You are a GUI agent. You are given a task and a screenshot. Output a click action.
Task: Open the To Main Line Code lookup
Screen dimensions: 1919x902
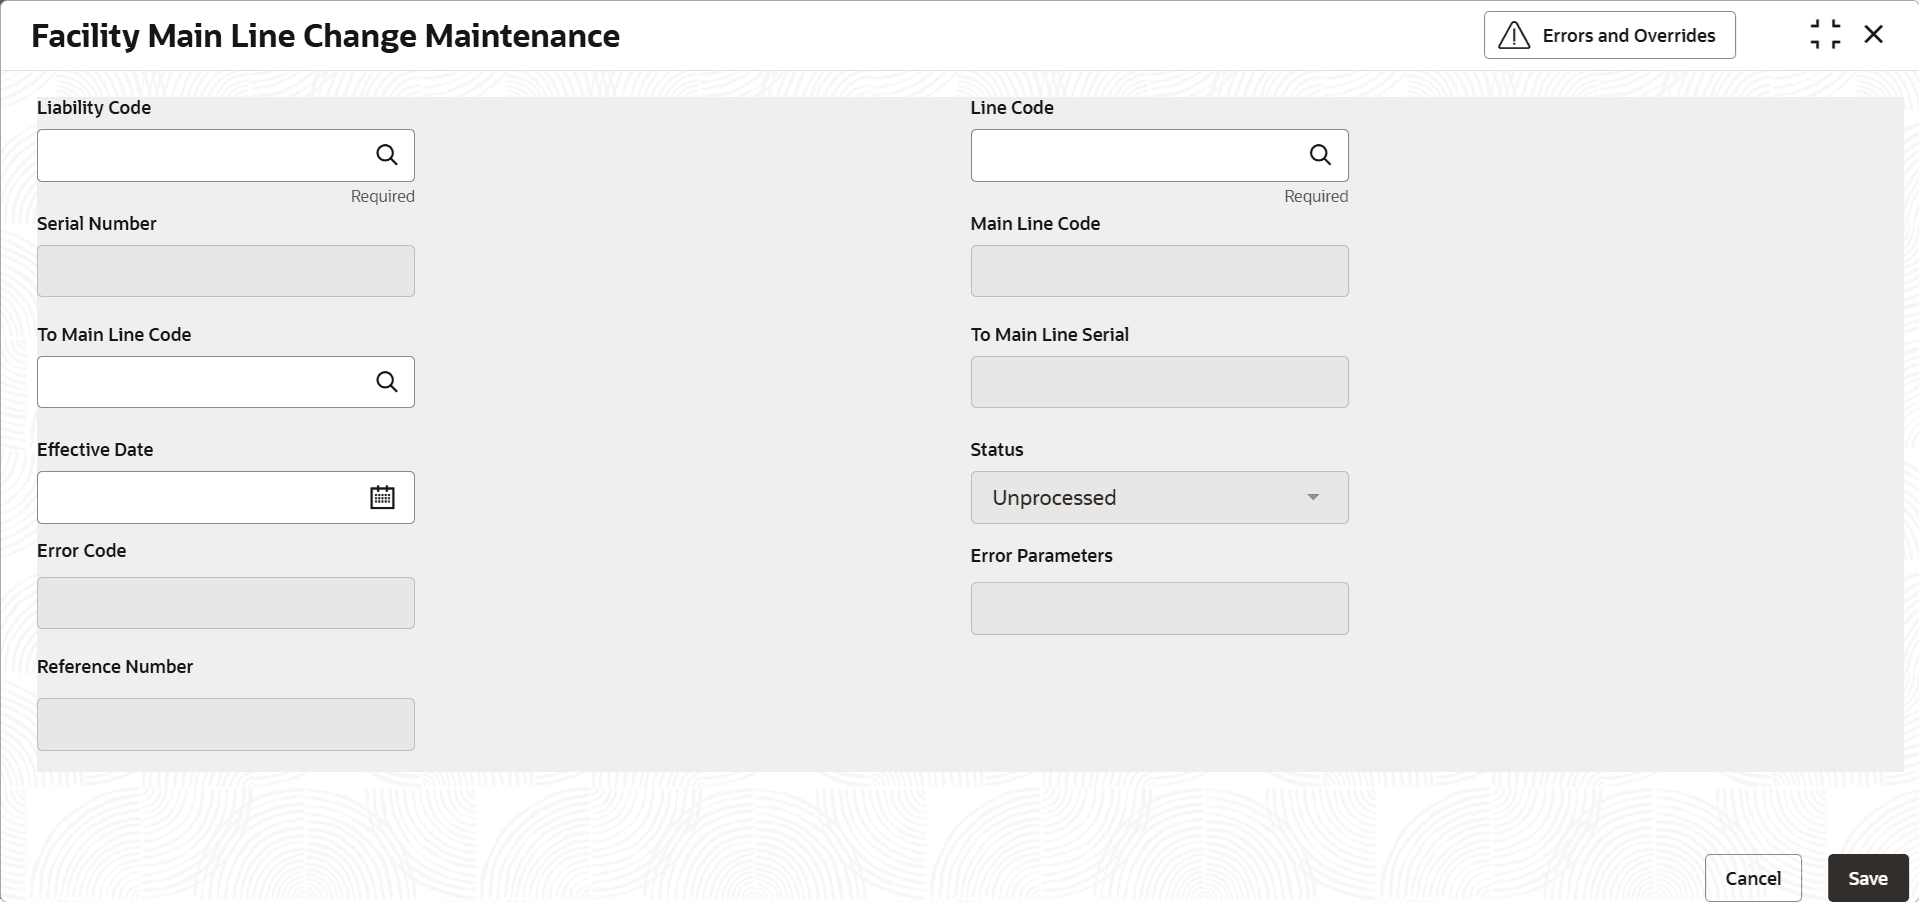coord(387,382)
